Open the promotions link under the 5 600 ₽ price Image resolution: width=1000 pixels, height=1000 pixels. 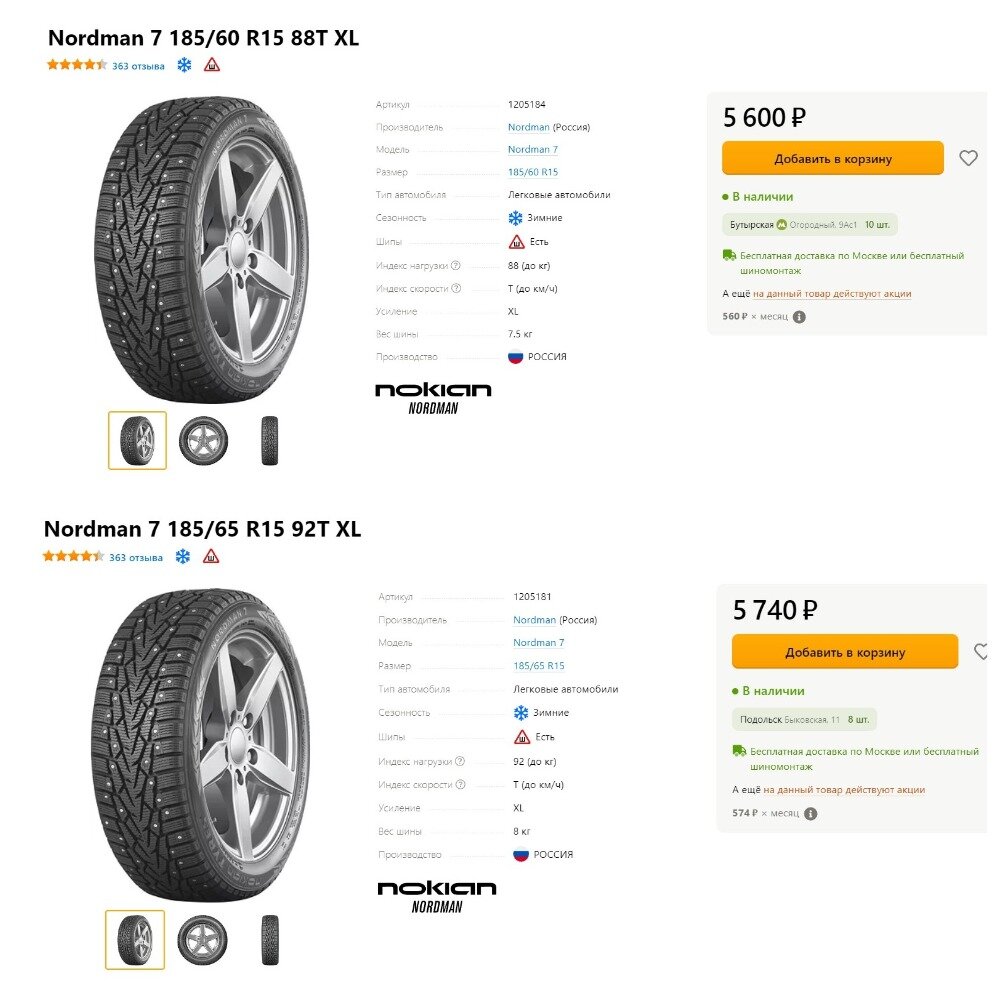coord(832,294)
